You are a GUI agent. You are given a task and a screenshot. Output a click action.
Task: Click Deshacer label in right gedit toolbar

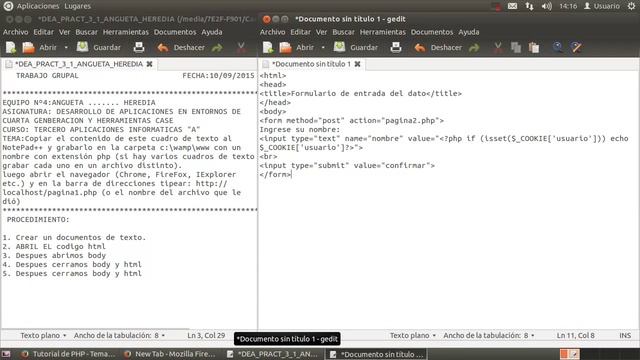point(446,48)
